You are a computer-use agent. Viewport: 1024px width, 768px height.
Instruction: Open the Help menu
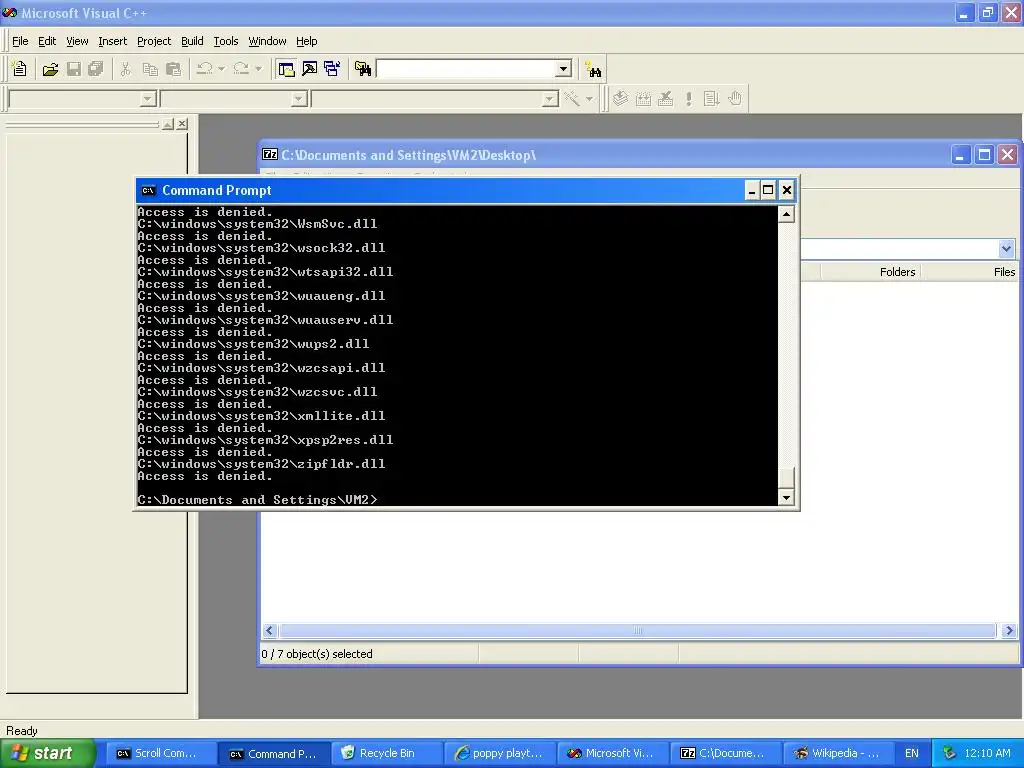pos(306,41)
